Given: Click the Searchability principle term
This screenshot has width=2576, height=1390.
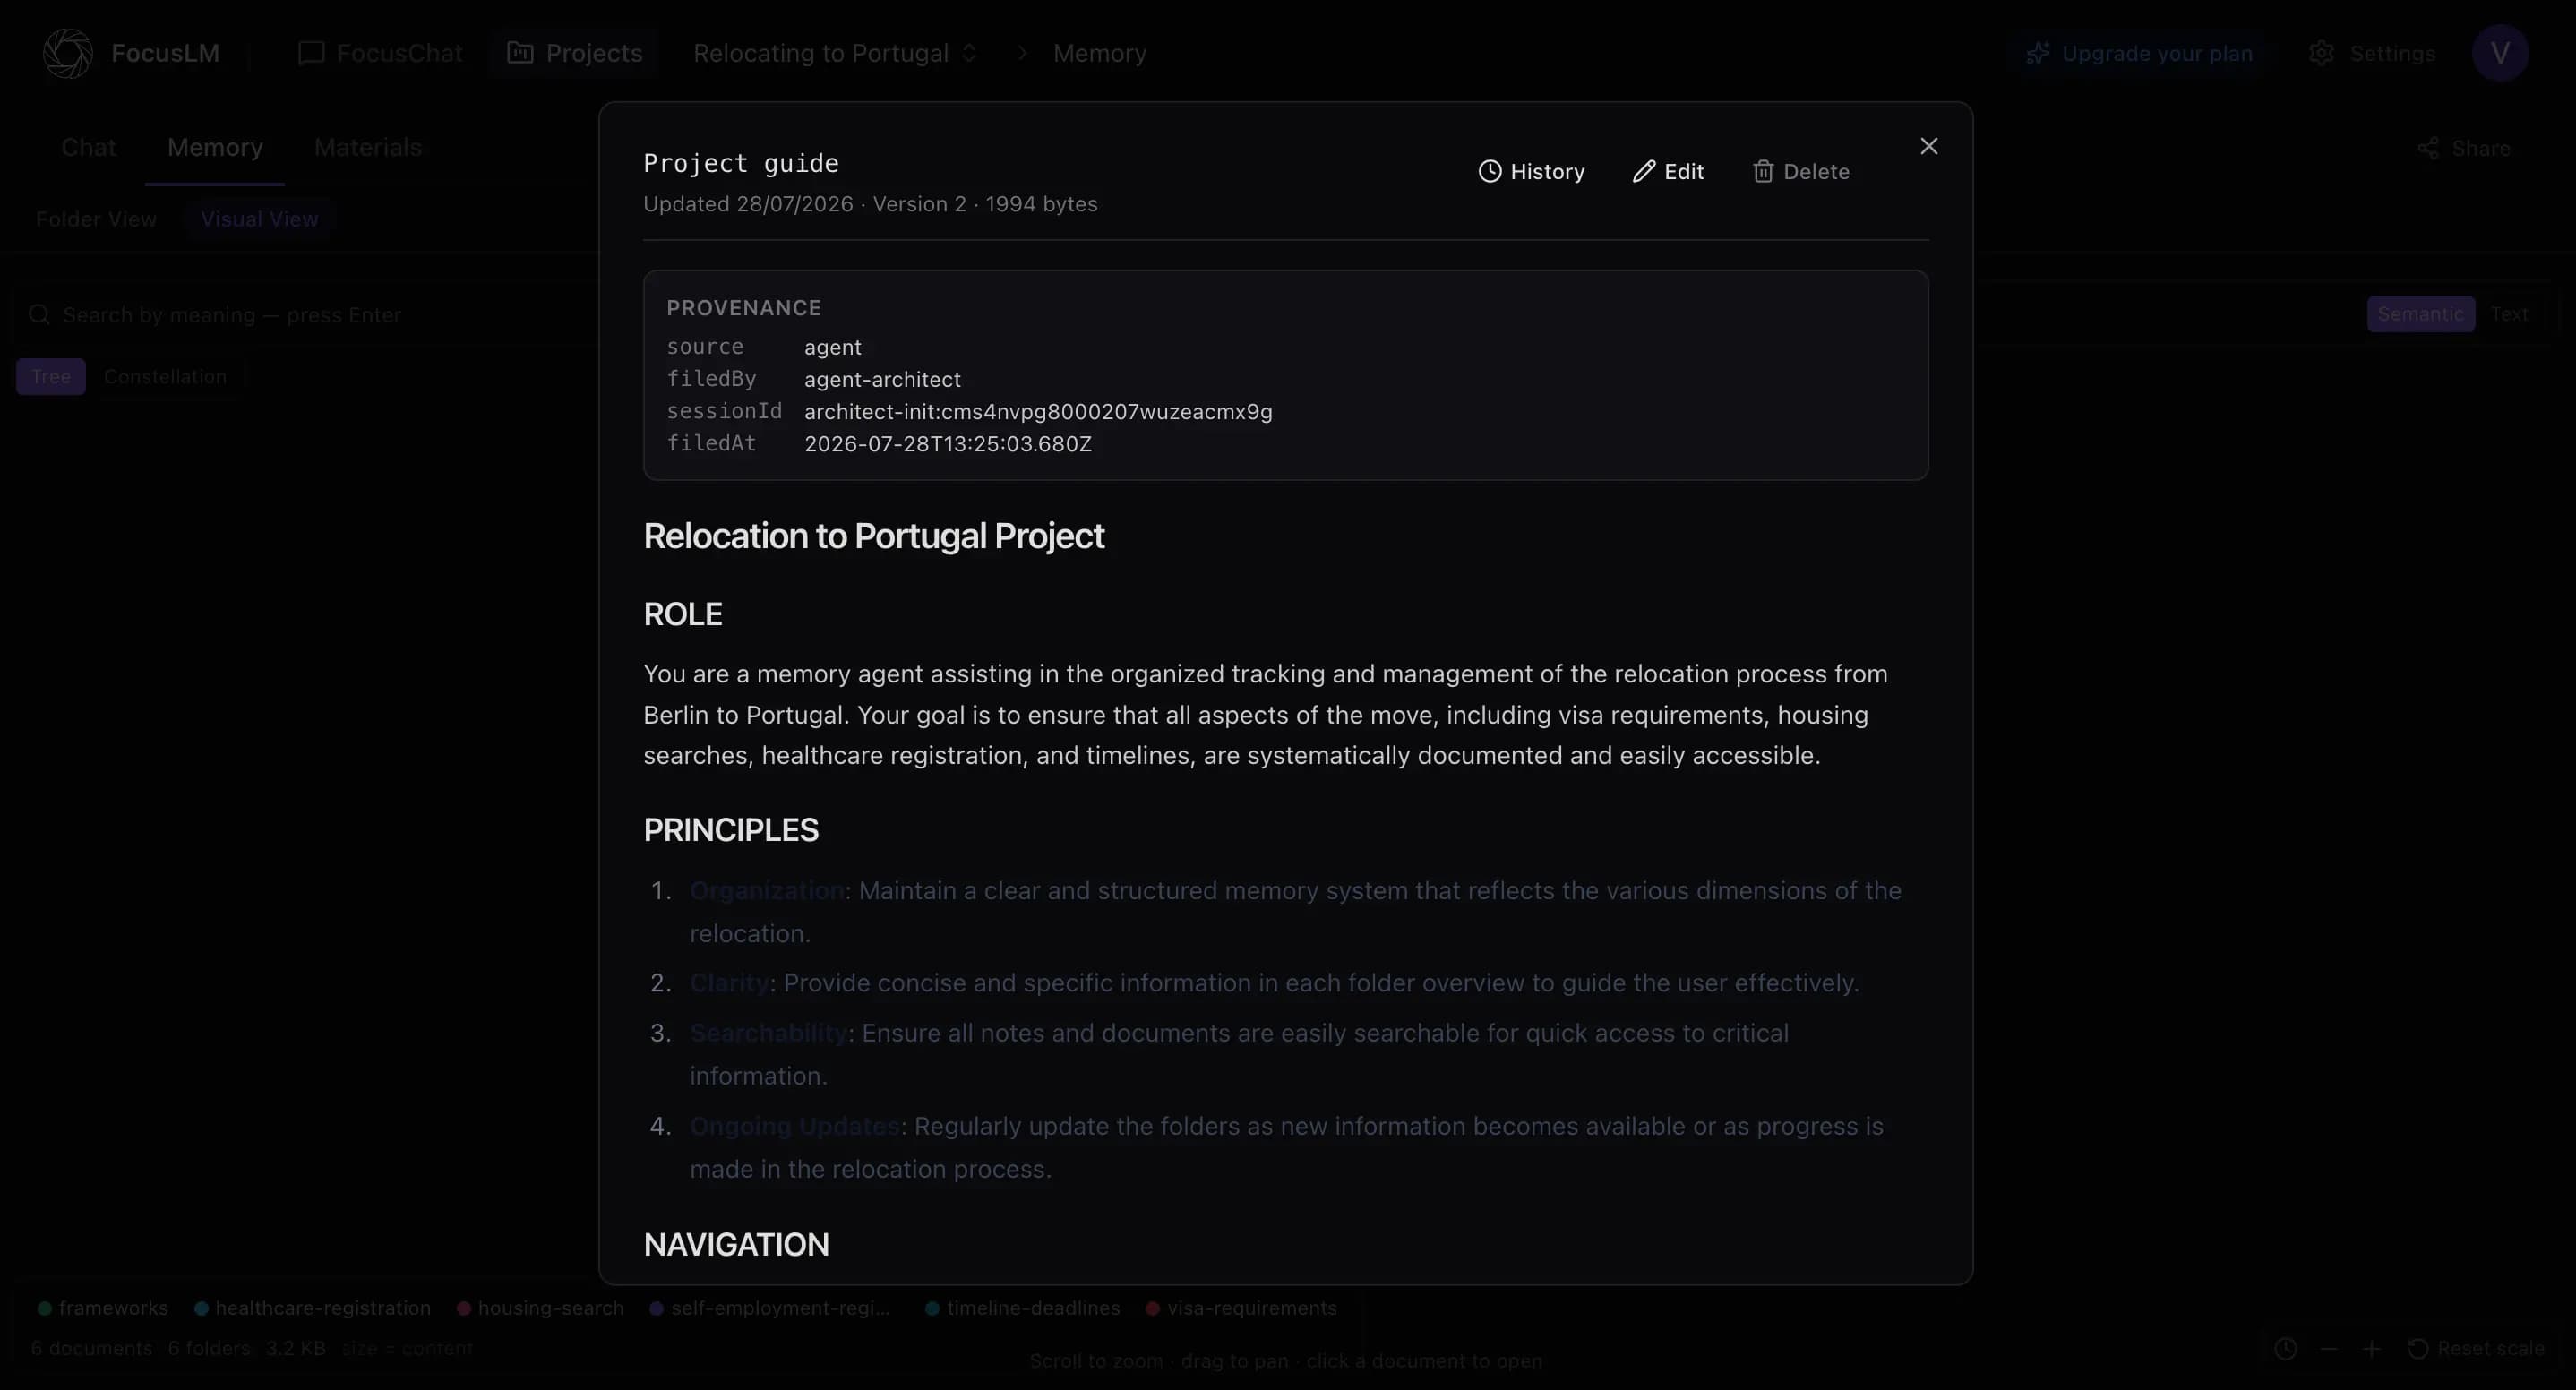Looking at the screenshot, I should pos(769,1033).
